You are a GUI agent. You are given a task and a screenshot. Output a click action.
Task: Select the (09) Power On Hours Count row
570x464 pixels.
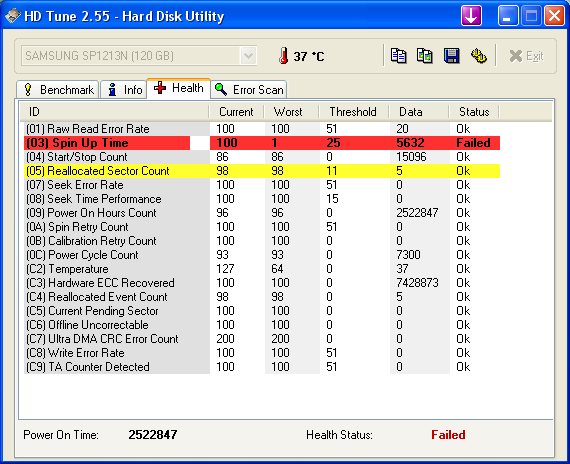262,213
